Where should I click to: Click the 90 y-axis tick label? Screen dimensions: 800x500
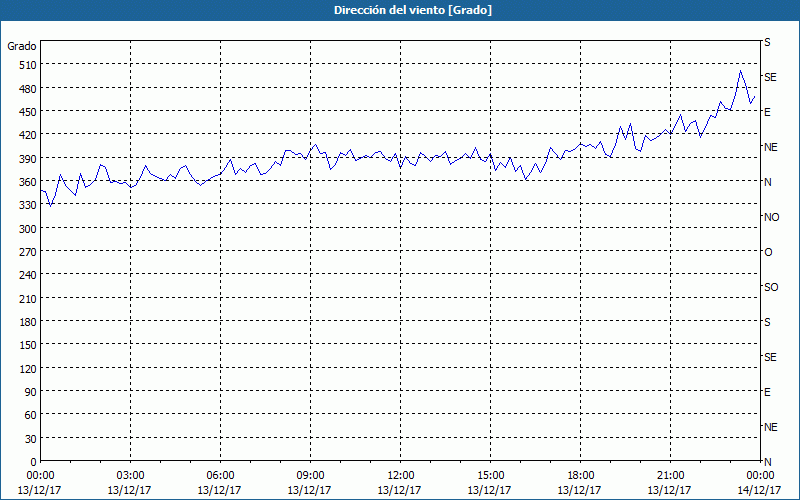click(x=31, y=392)
